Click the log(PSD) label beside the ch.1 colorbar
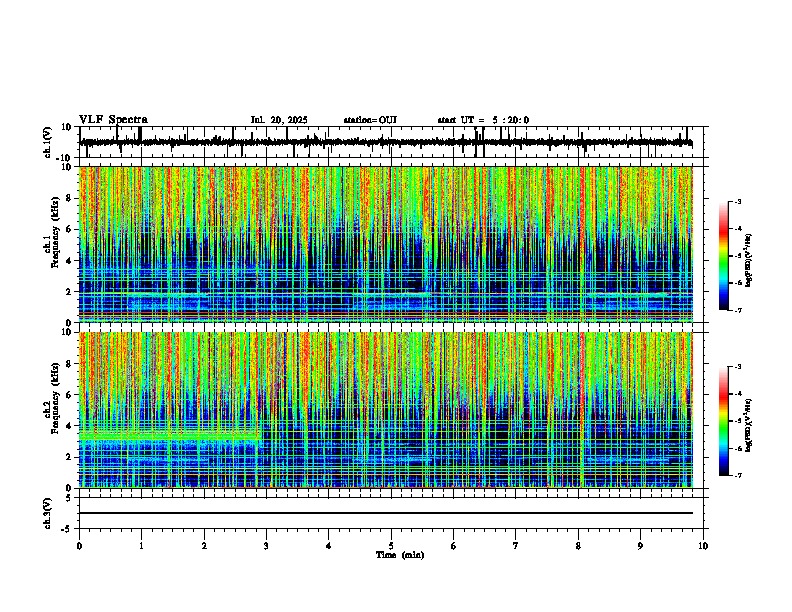 tap(749, 260)
